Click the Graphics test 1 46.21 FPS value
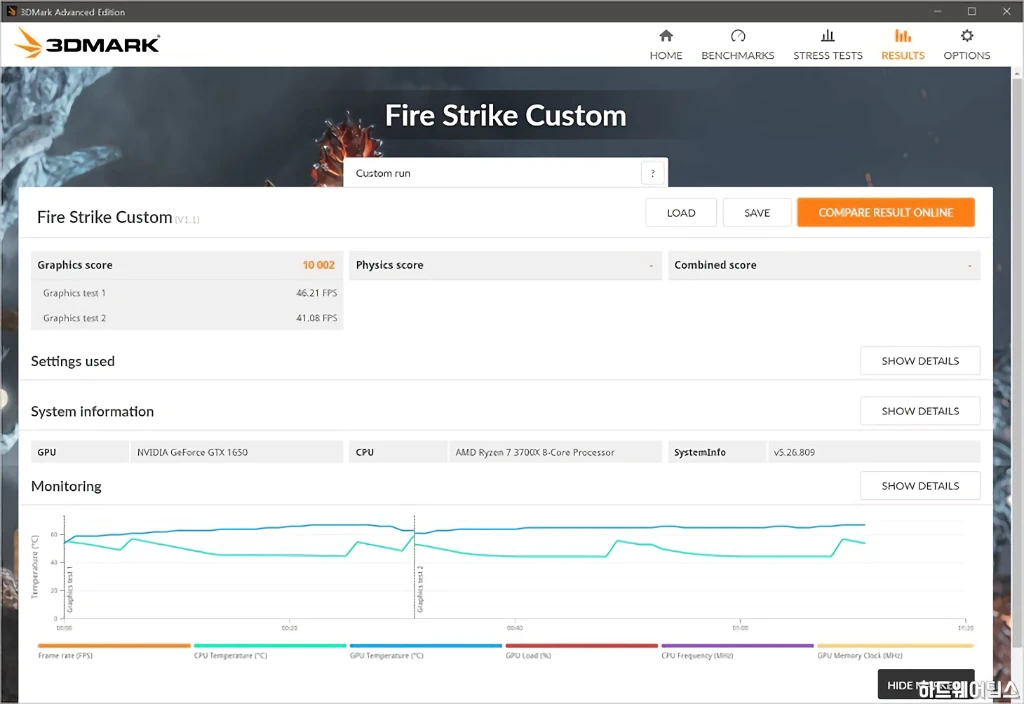 pyautogui.click(x=317, y=293)
